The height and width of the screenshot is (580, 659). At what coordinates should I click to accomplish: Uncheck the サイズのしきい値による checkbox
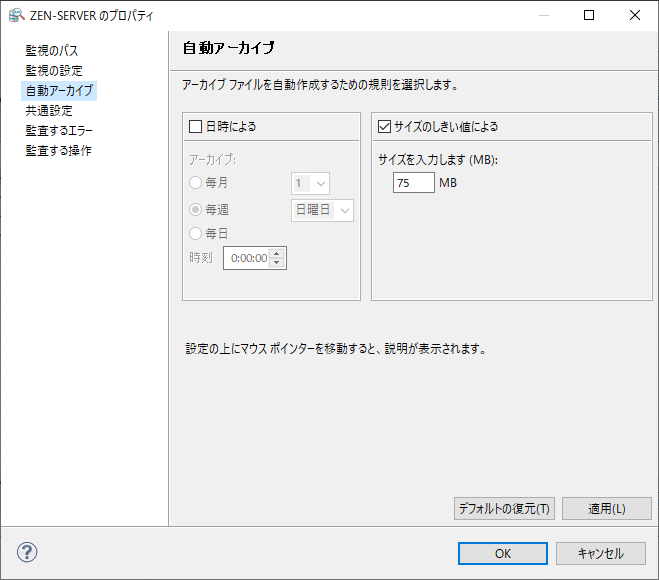[384, 127]
